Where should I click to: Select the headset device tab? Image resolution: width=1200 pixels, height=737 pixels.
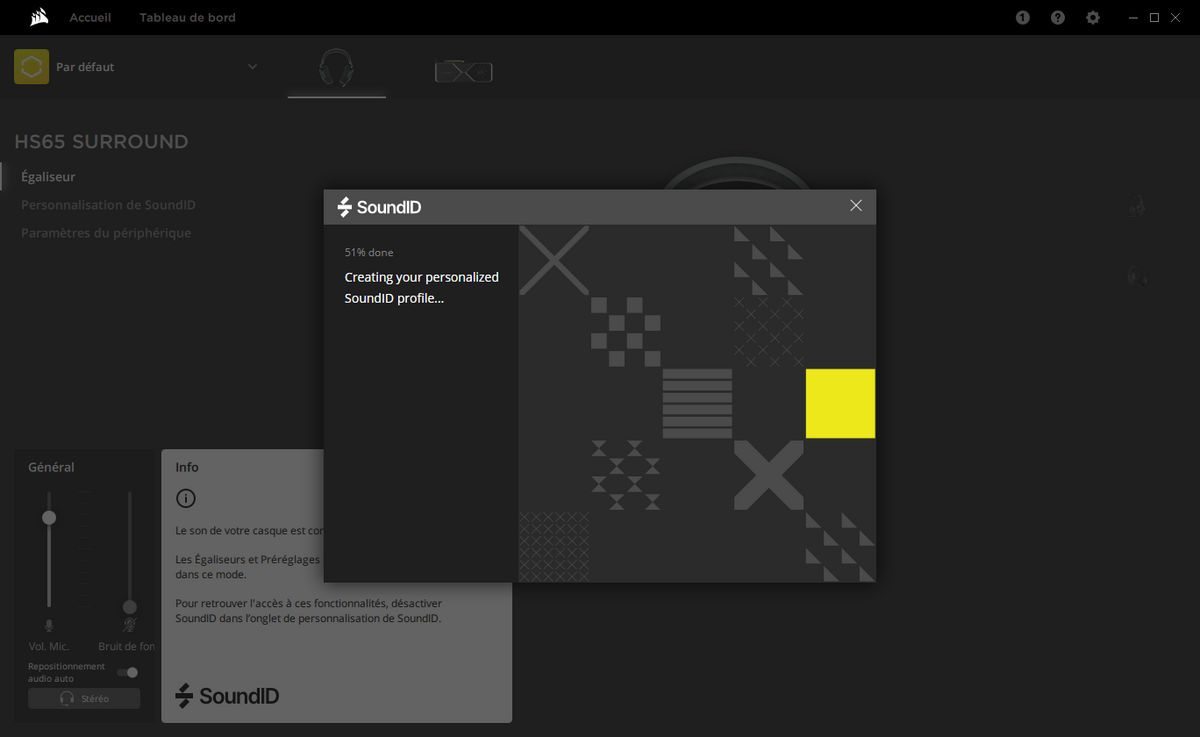coord(336,70)
